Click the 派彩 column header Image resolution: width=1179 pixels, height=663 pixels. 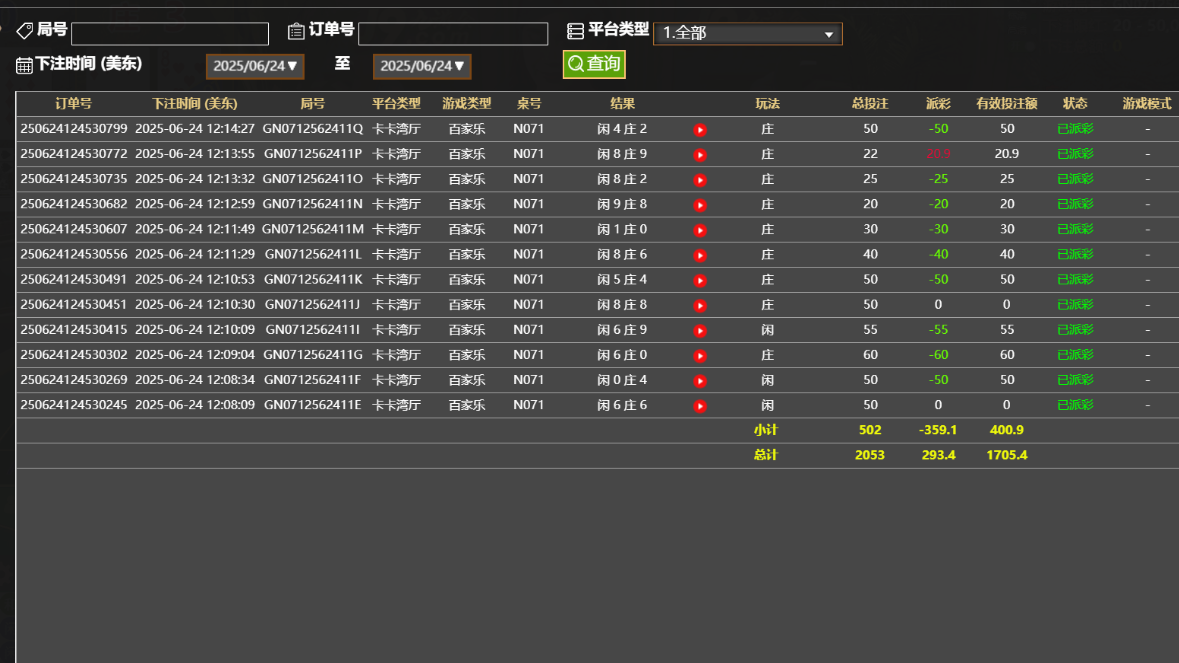(938, 104)
